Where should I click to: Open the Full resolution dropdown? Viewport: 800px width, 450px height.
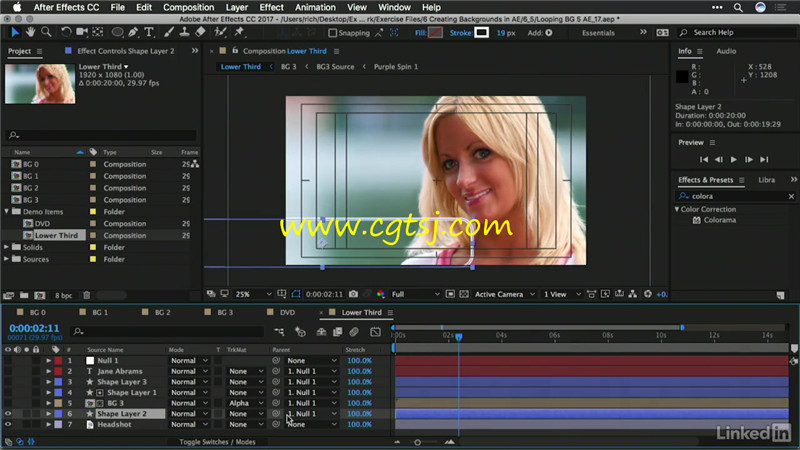415,294
